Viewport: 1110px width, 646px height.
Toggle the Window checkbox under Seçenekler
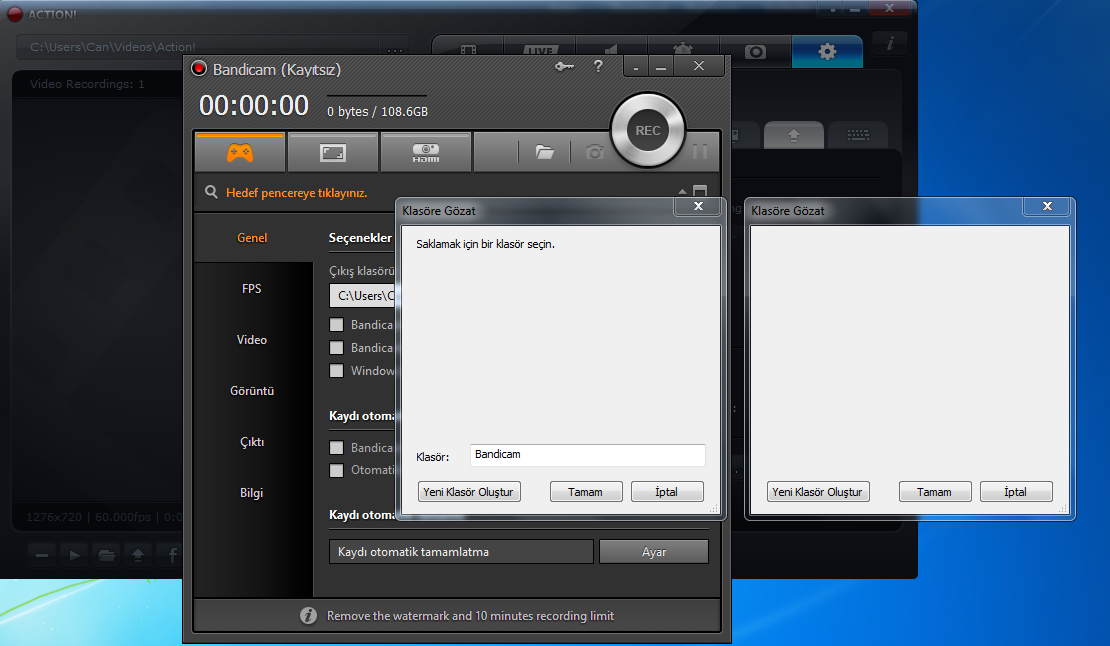point(336,370)
